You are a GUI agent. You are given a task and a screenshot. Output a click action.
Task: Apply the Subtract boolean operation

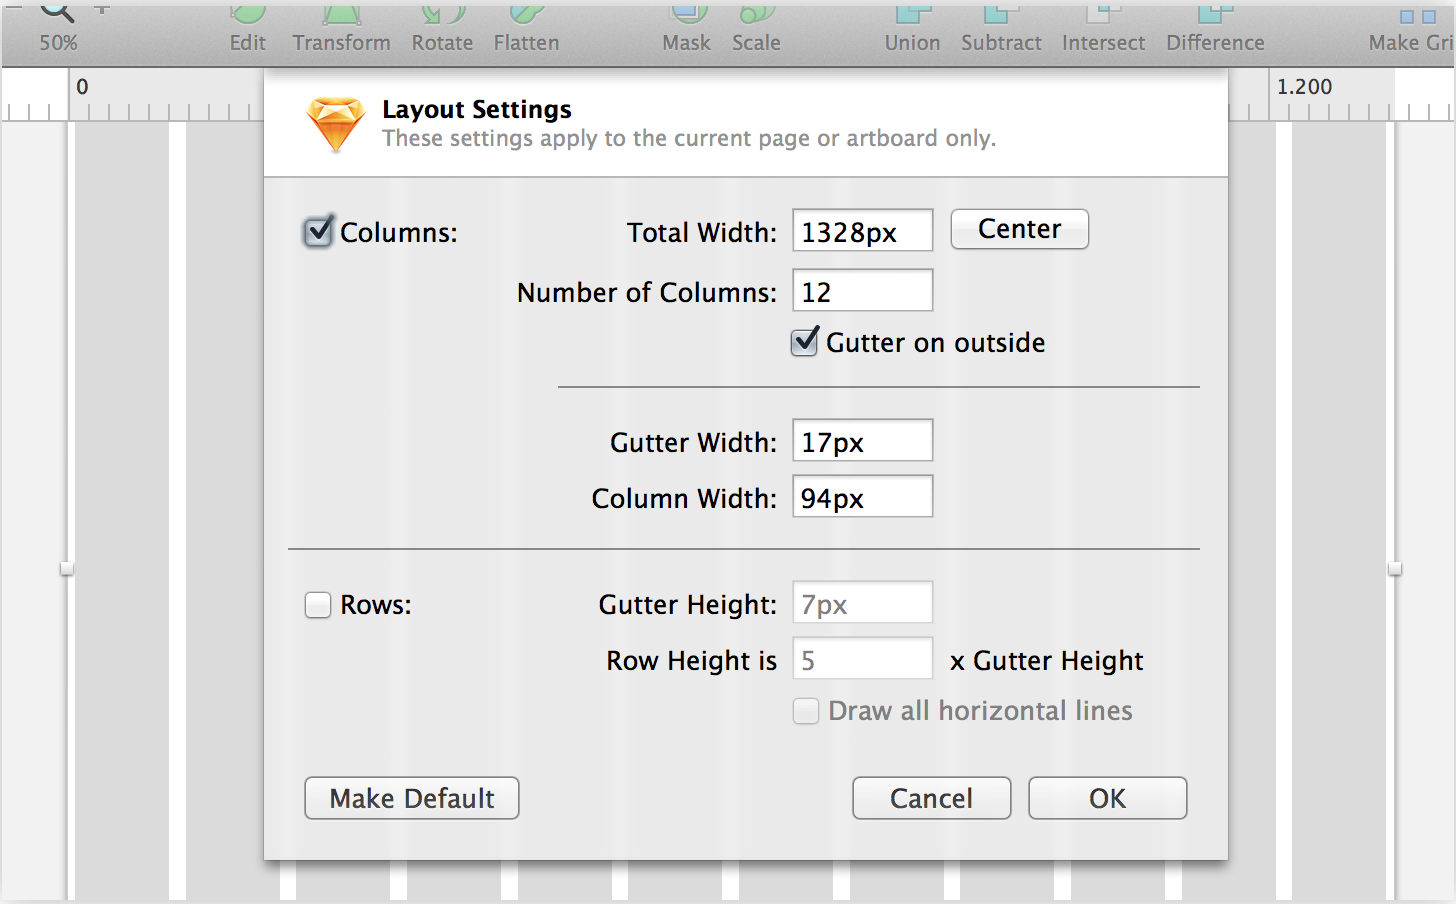pos(1001,28)
